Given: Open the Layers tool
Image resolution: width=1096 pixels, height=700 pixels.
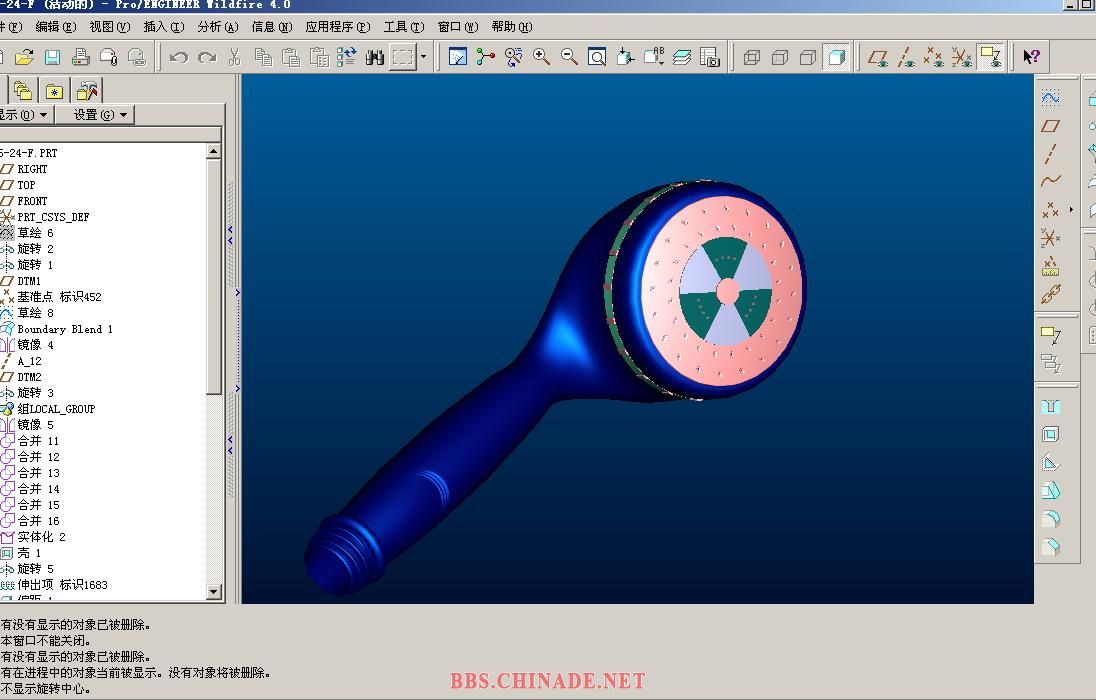Looking at the screenshot, I should click(682, 57).
